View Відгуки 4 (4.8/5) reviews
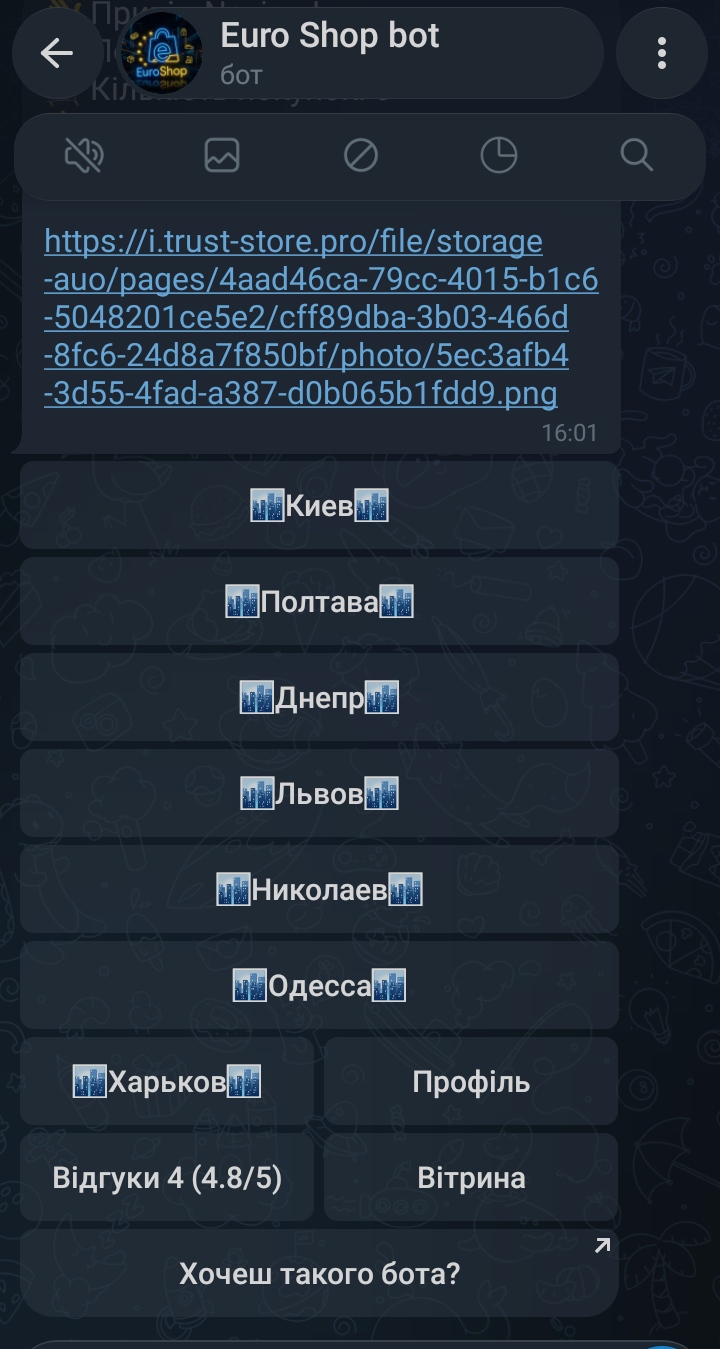Viewport: 720px width, 1349px height. pos(167,1178)
